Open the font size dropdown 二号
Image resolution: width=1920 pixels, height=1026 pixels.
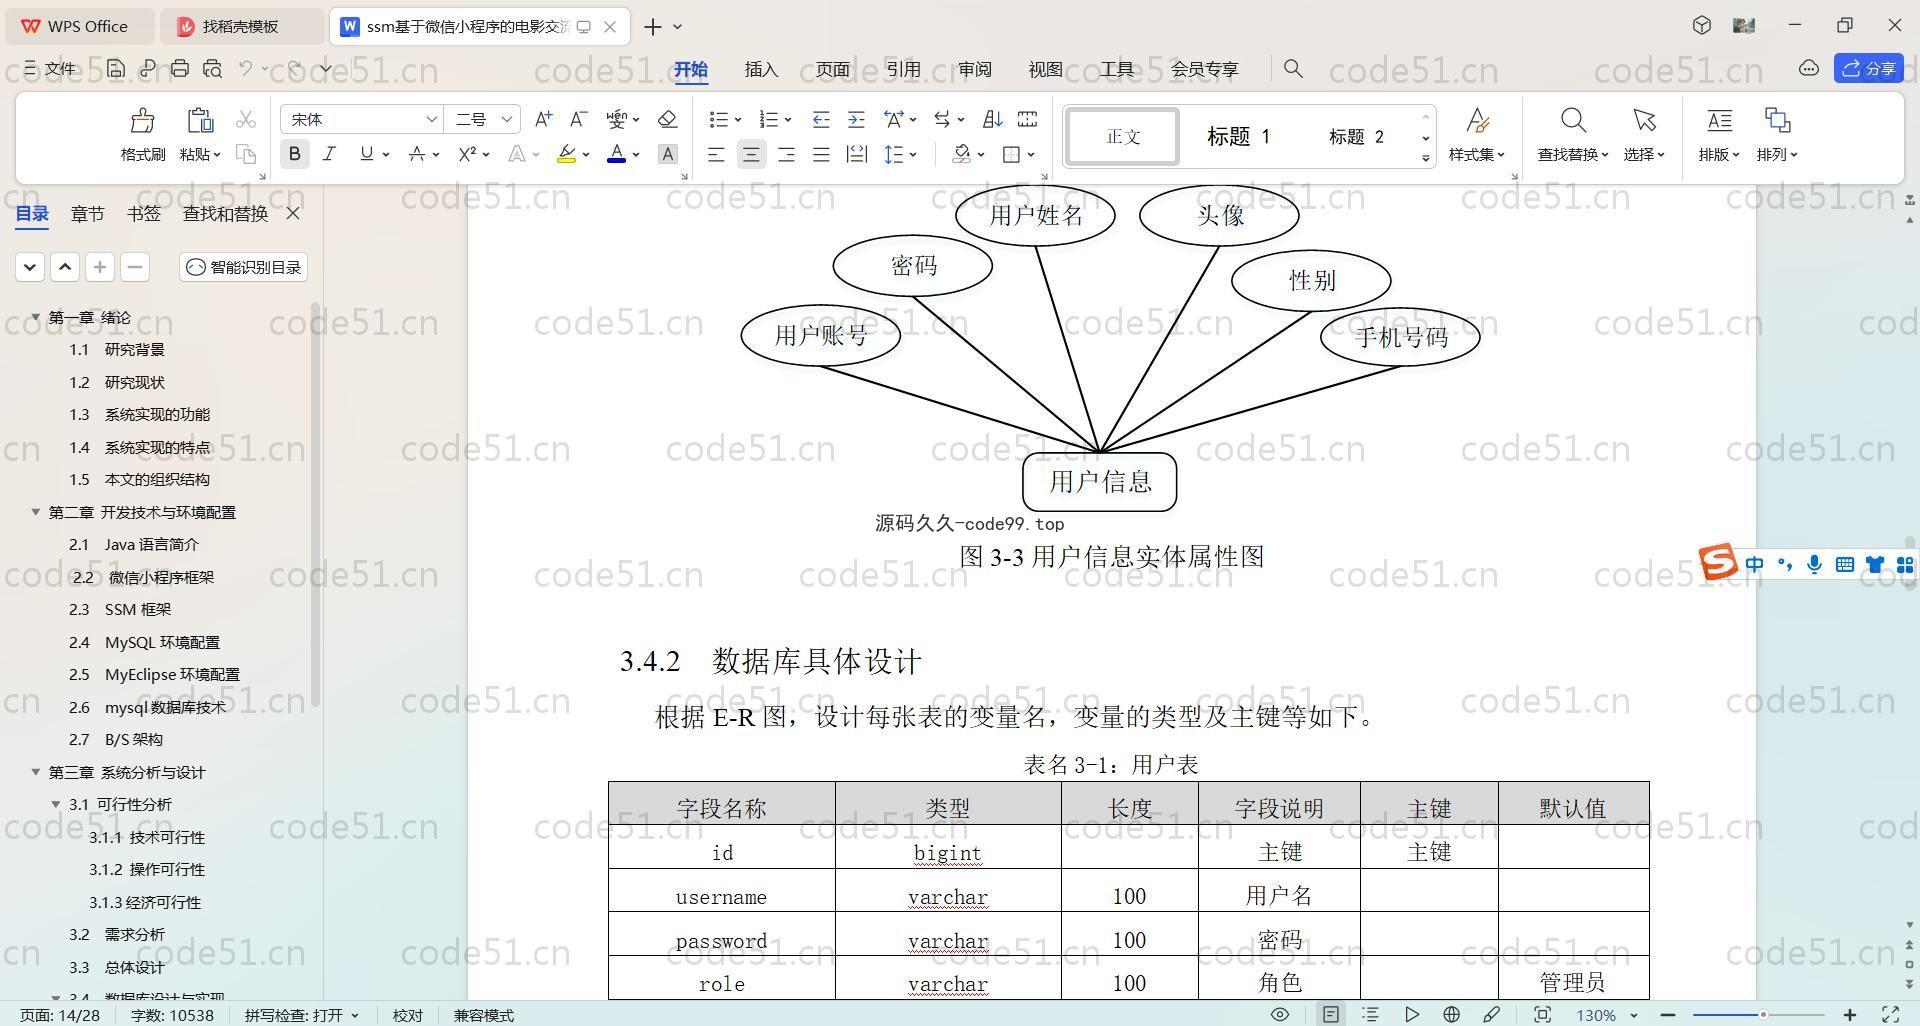tap(507, 119)
